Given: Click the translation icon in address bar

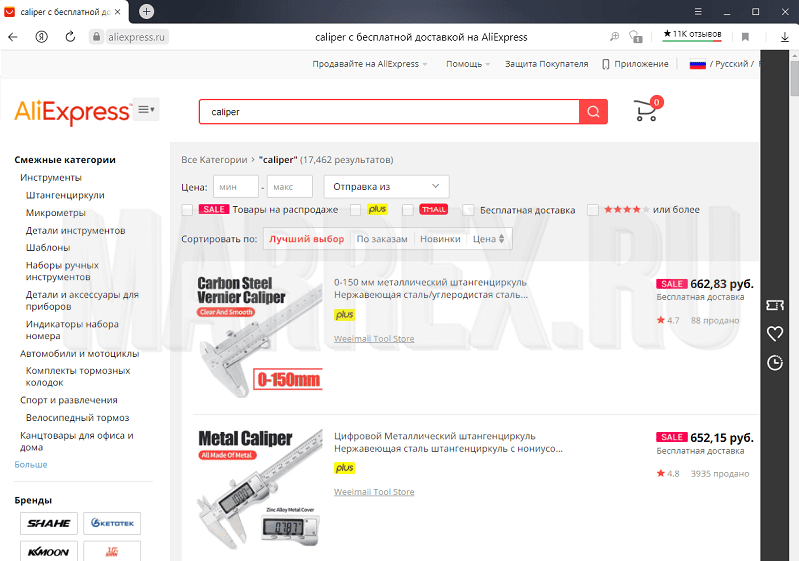Looking at the screenshot, I should [635, 37].
